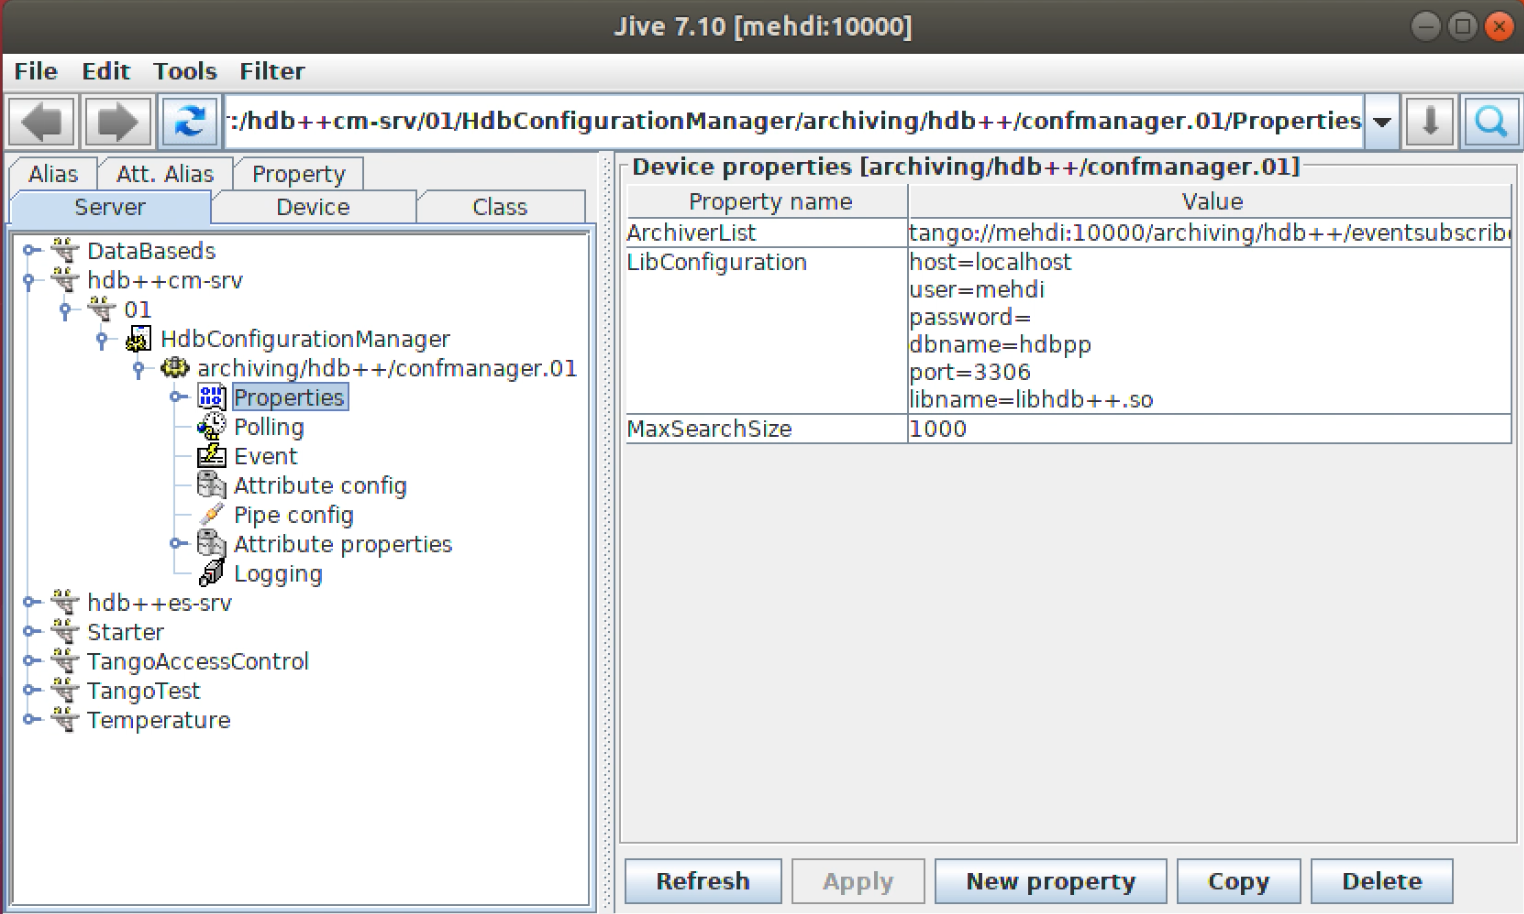Screen dimensions: 1524x914
Task: Click the magnifier search icon
Action: click(1491, 122)
